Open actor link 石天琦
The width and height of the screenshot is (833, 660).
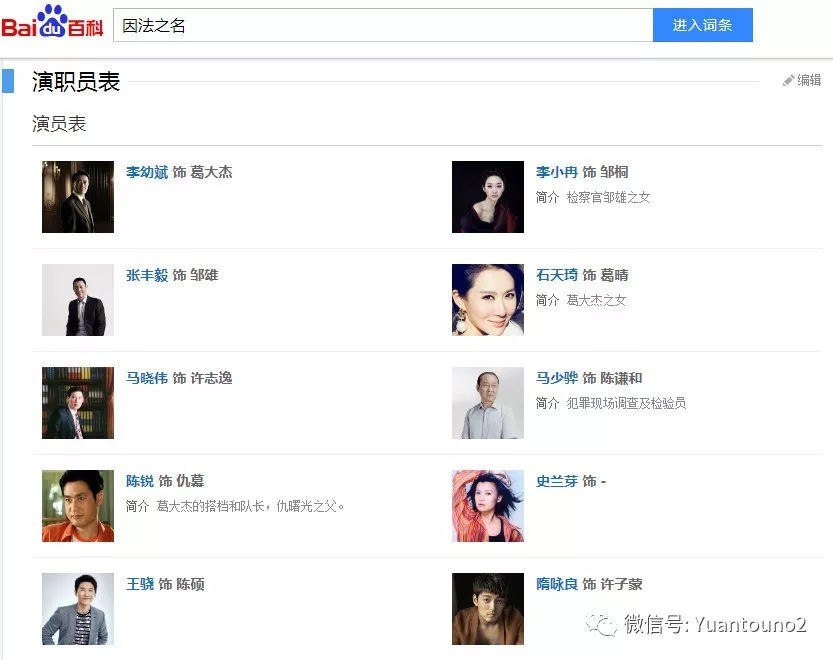[557, 275]
